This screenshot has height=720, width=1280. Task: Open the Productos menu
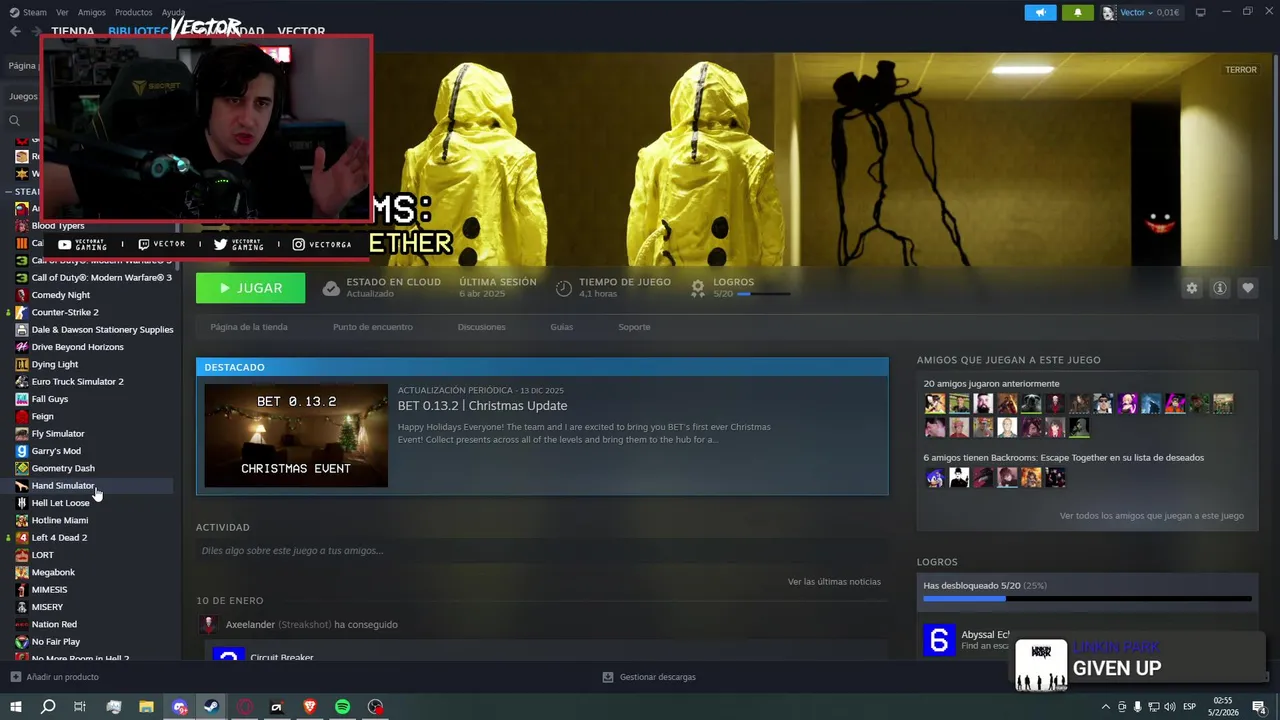pyautogui.click(x=133, y=13)
